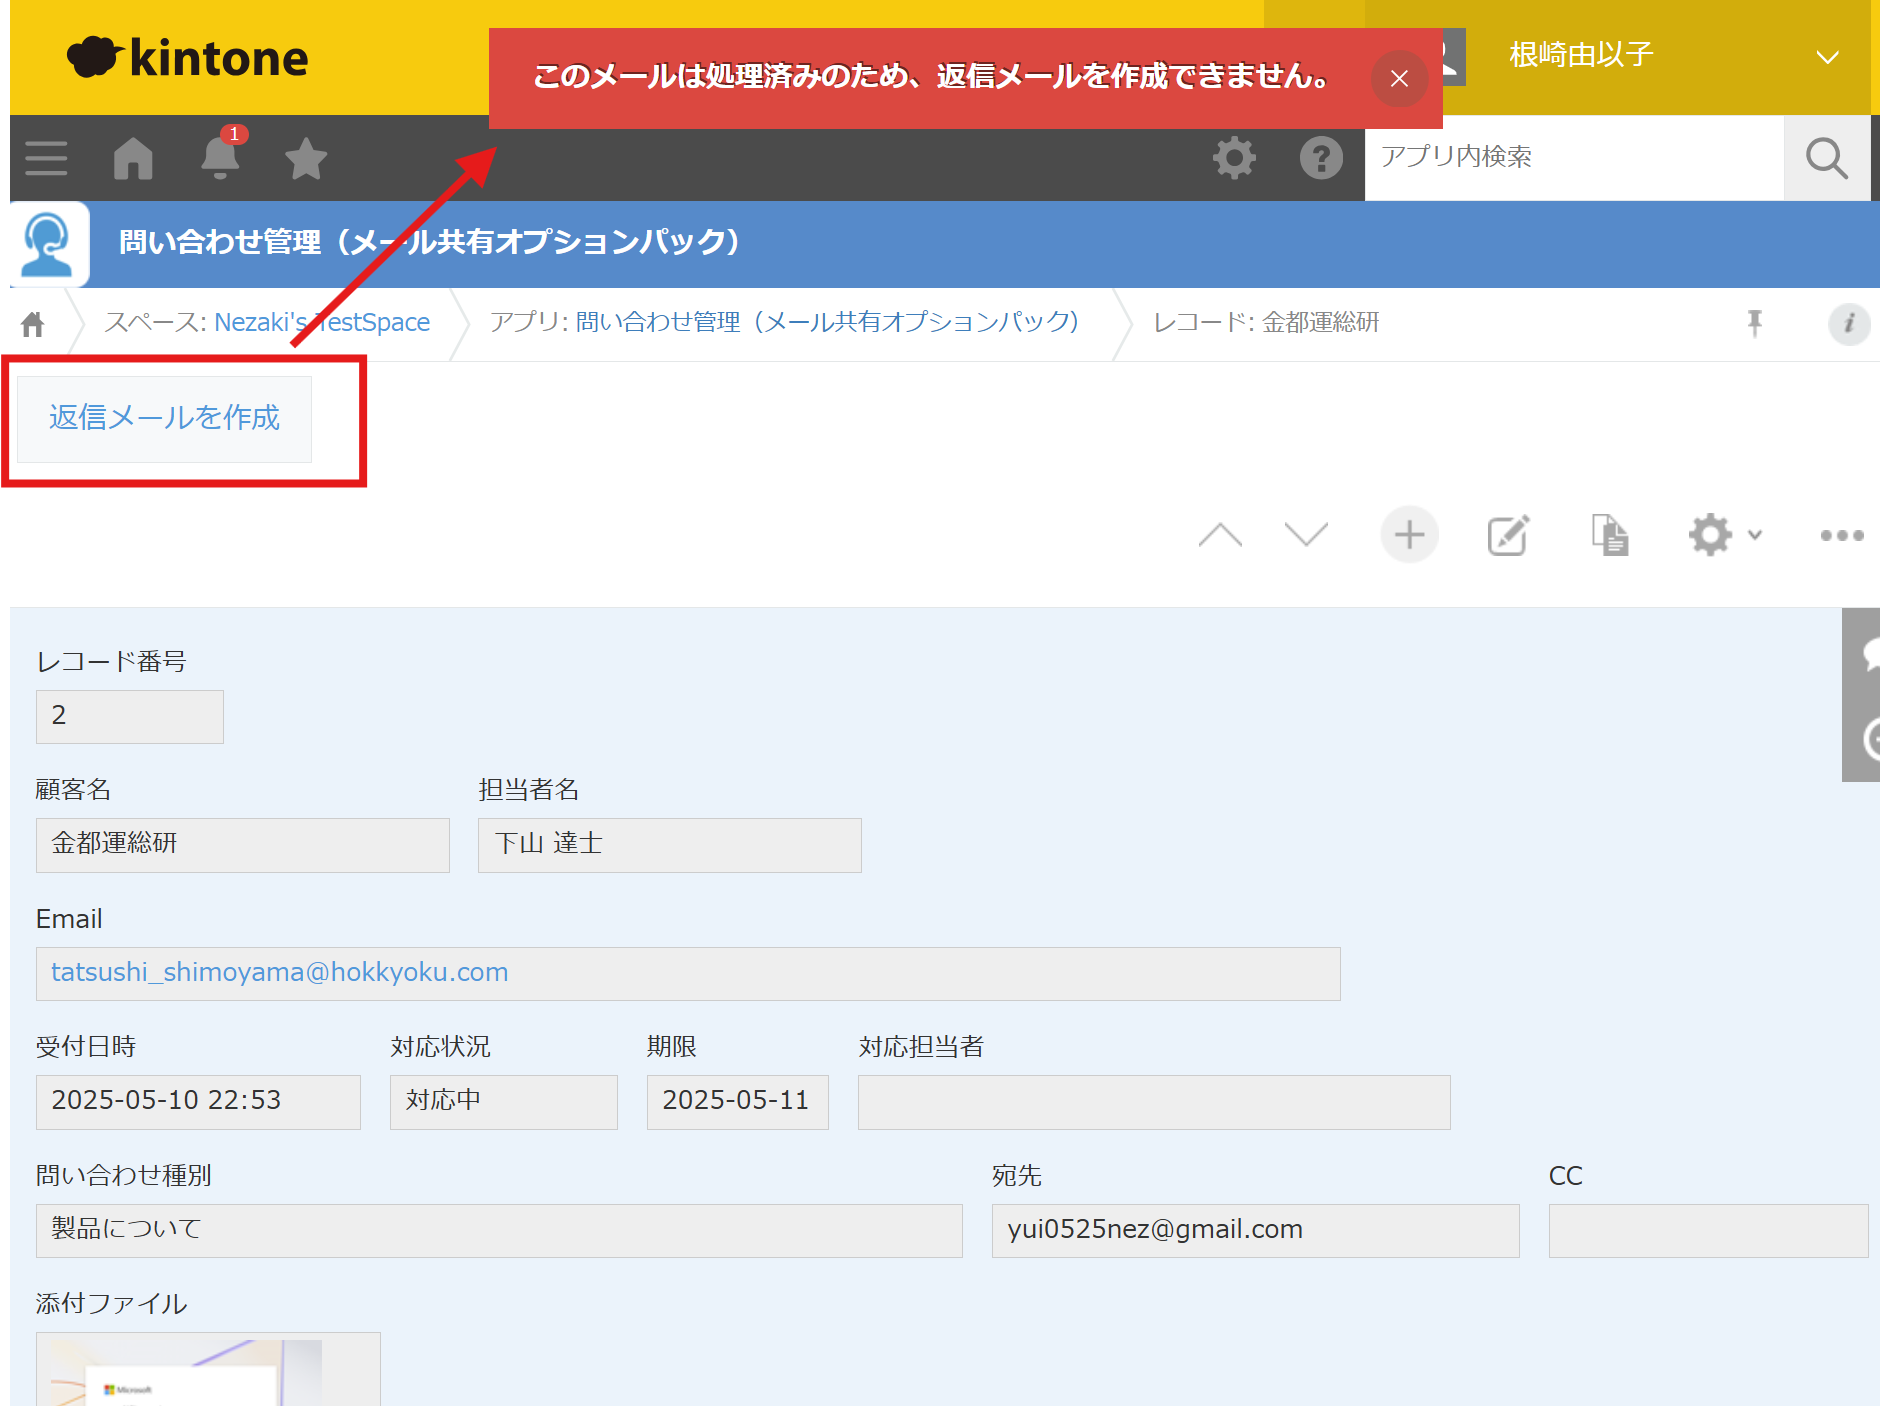Add a new record with plus icon
This screenshot has width=1880, height=1406.
[1409, 535]
